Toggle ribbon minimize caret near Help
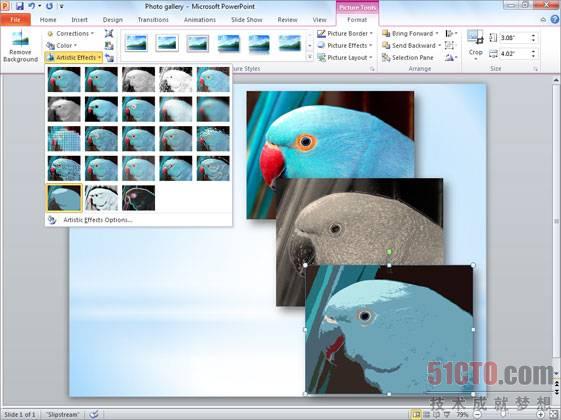561x420 pixels. pyautogui.click(x=543, y=20)
